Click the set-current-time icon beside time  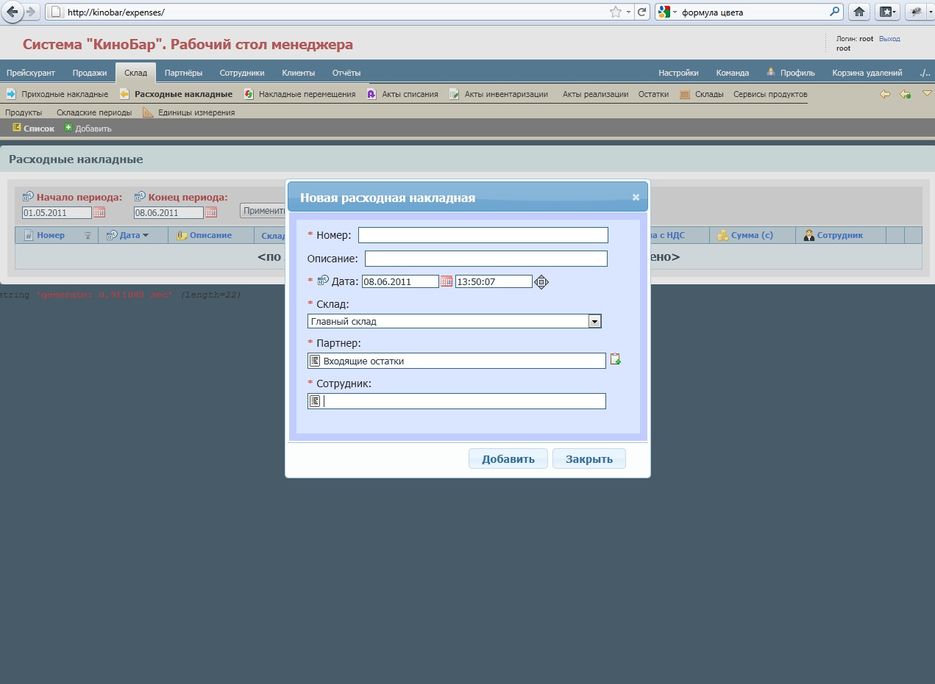click(x=541, y=281)
